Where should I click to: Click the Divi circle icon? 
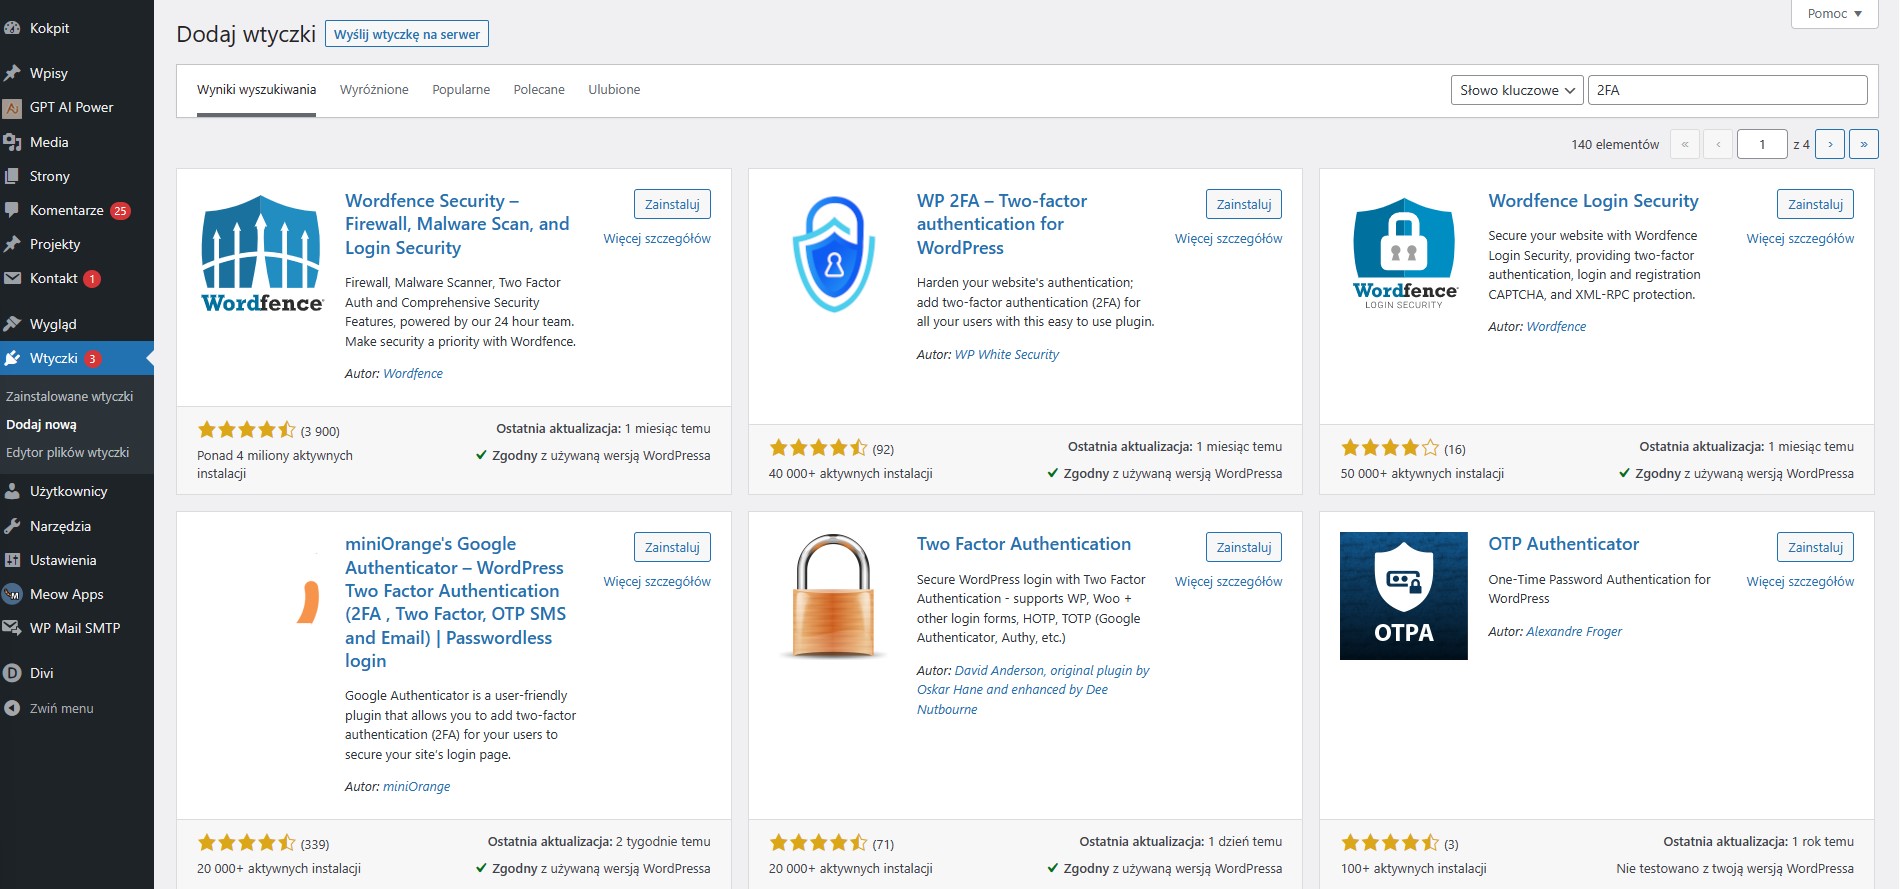(12, 673)
